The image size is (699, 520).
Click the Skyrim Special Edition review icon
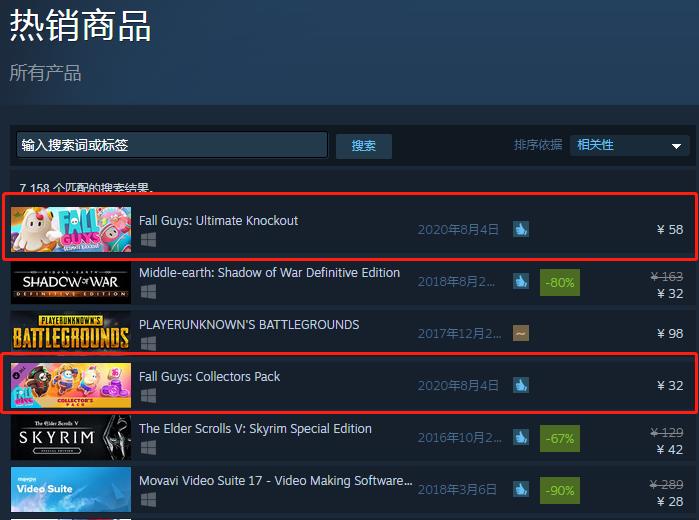[521, 437]
